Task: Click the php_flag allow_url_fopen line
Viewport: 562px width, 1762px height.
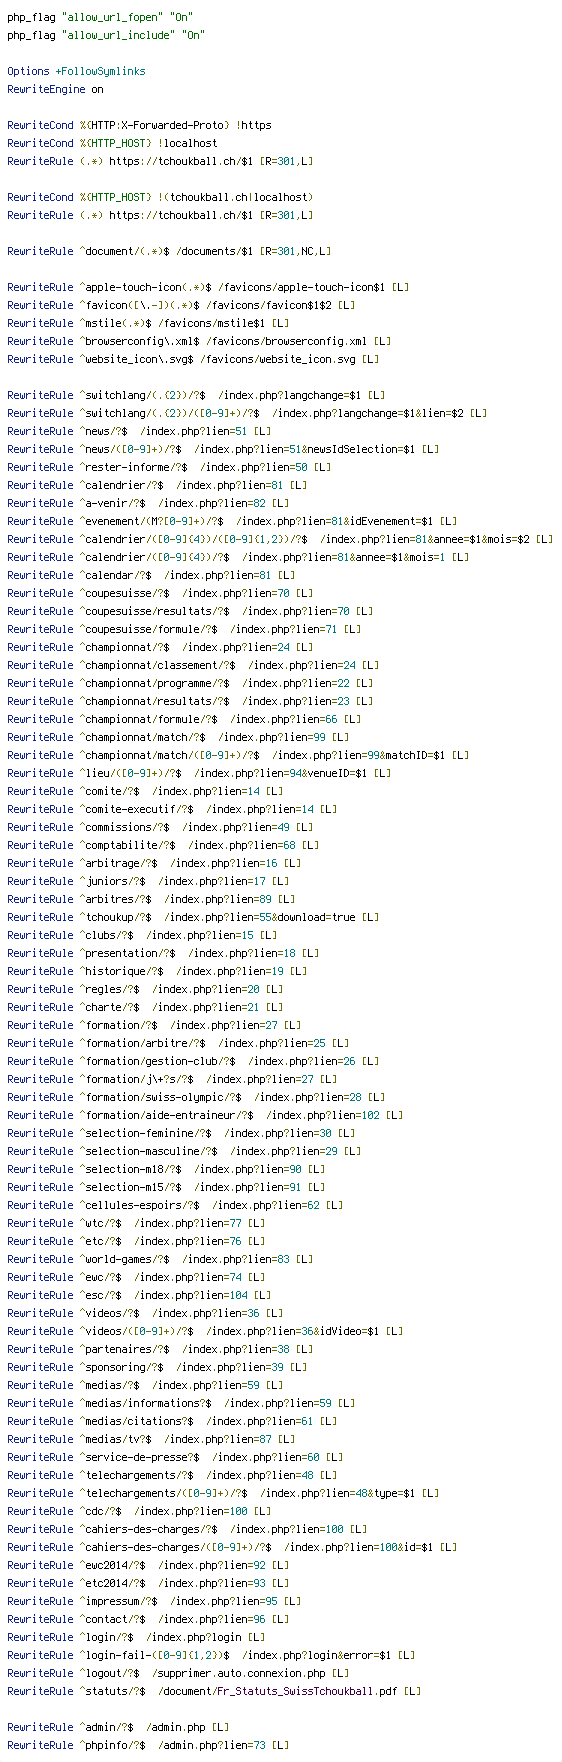Action: (100, 17)
